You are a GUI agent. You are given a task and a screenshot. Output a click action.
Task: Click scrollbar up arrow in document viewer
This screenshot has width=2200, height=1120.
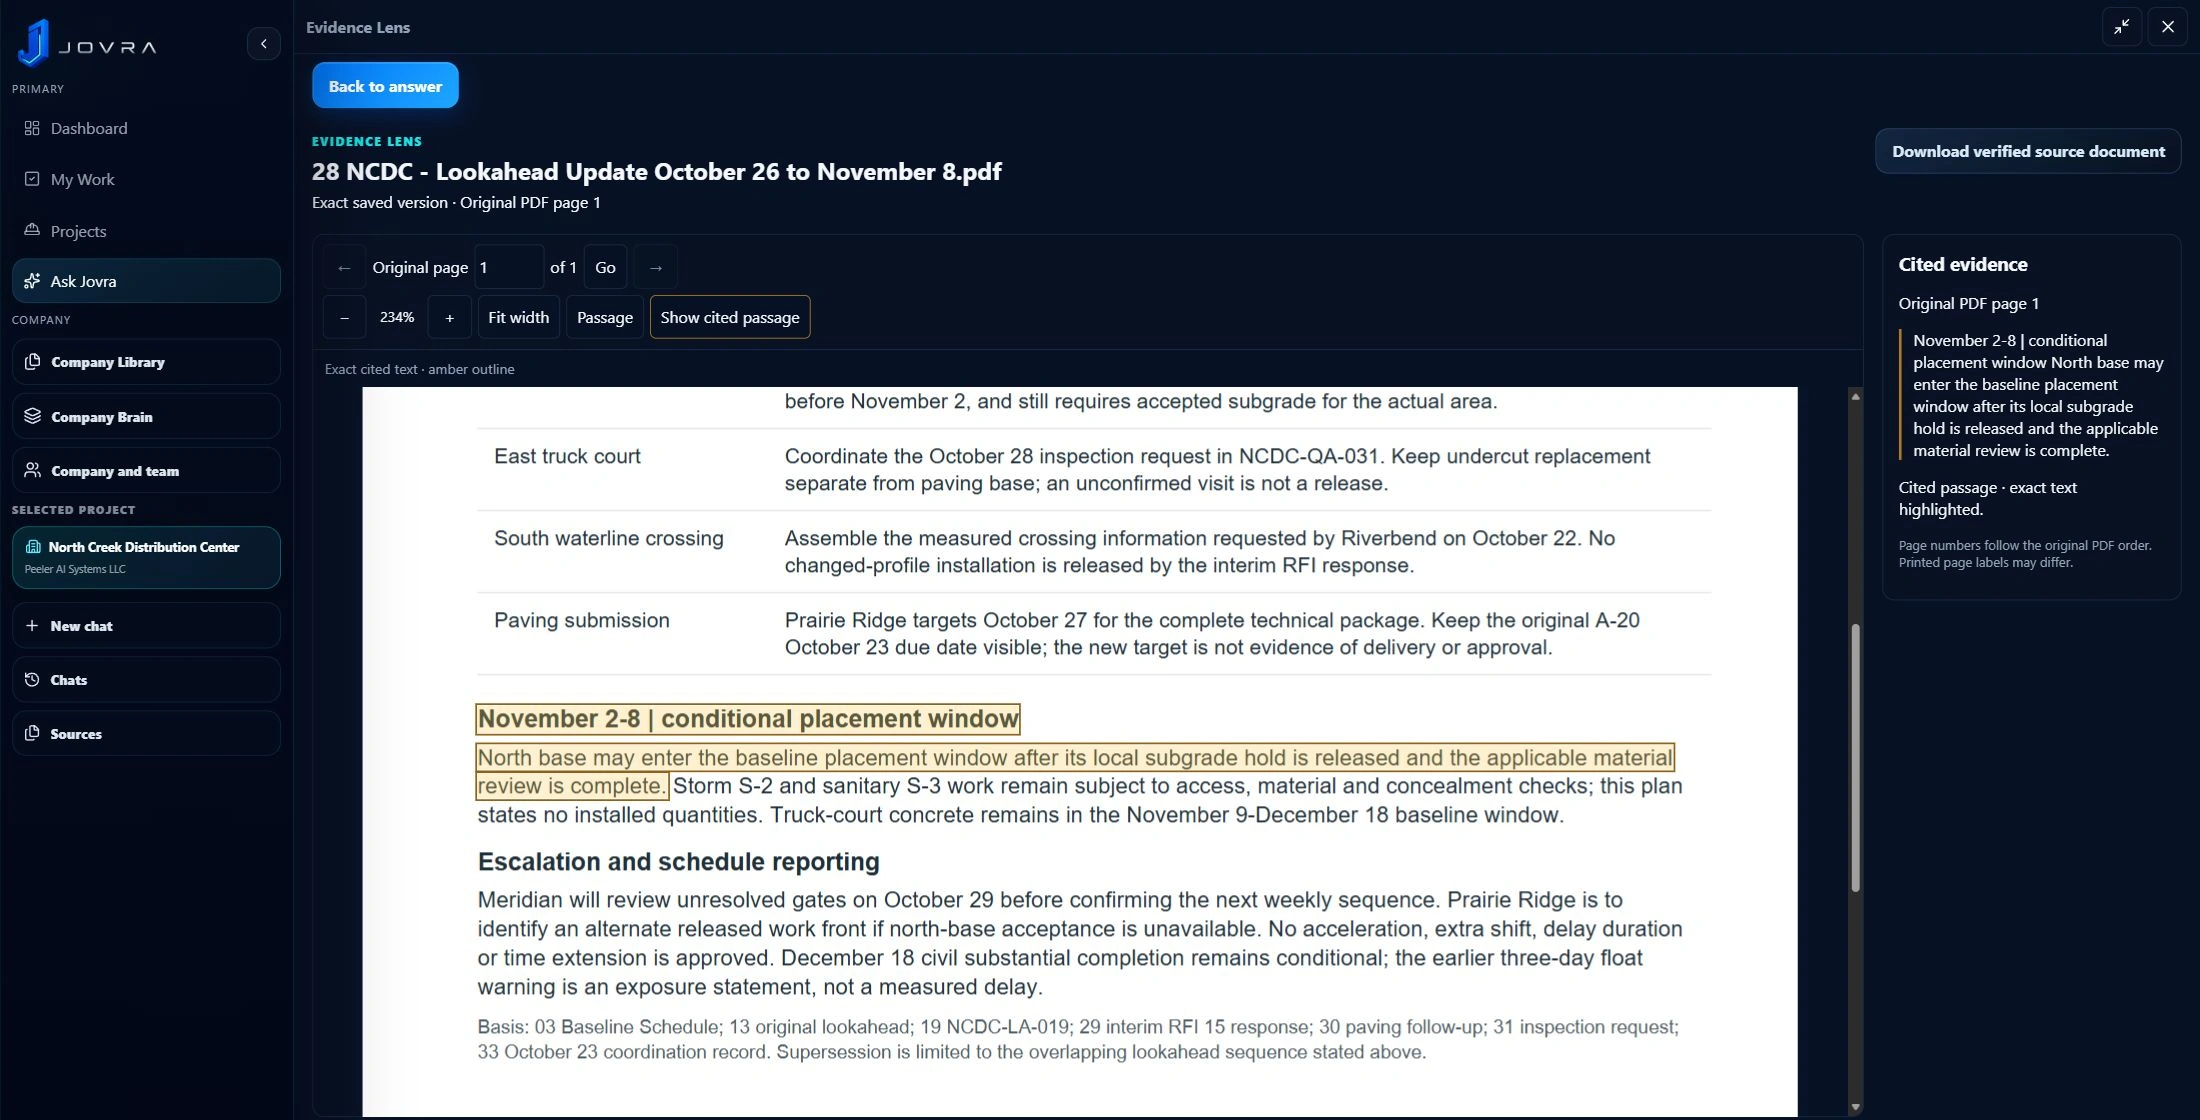pyautogui.click(x=1855, y=396)
